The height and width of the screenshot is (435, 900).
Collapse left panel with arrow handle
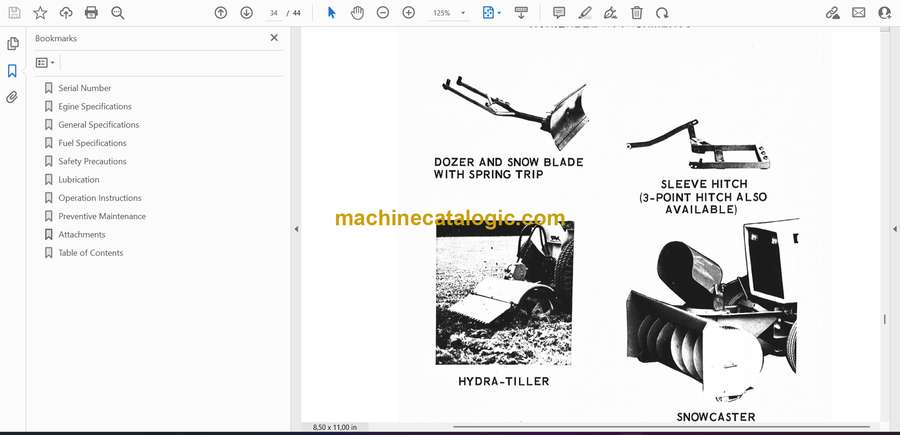[296, 229]
